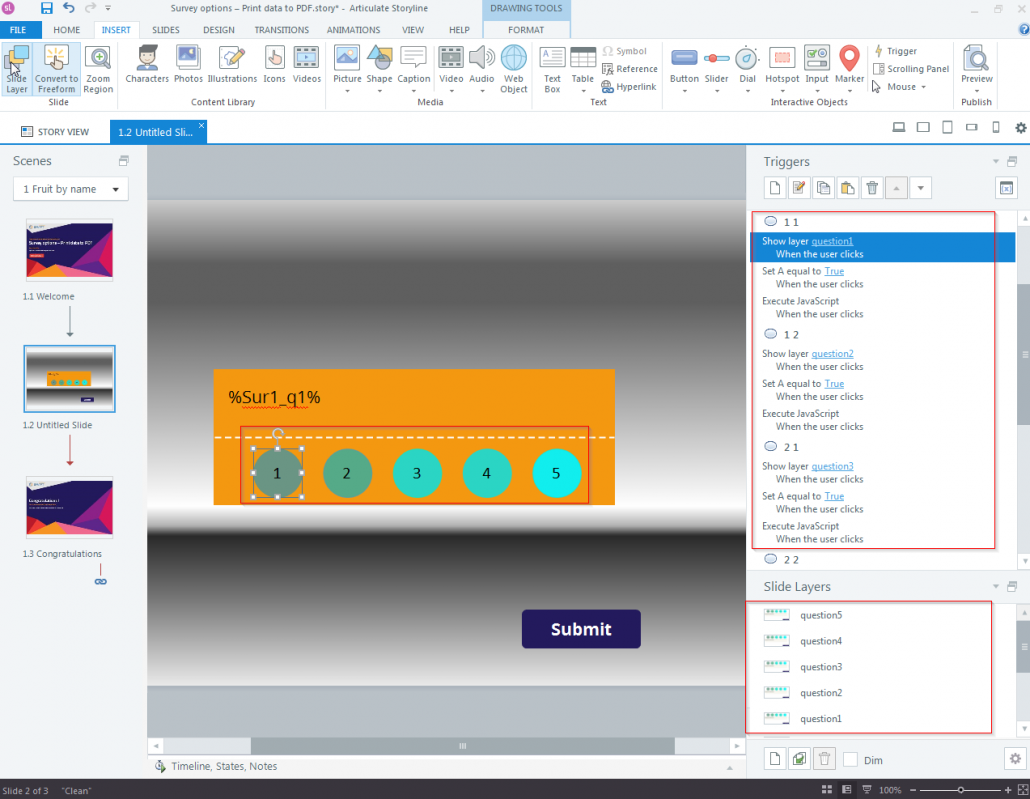Click the question2 layer link in triggers
This screenshot has width=1030, height=799.
[831, 353]
